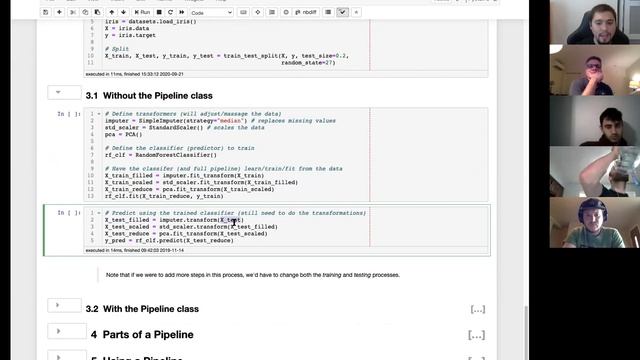The height and width of the screenshot is (360, 640).
Task: Click the diamond-shaped toolbar icon
Action: (x=258, y=12)
